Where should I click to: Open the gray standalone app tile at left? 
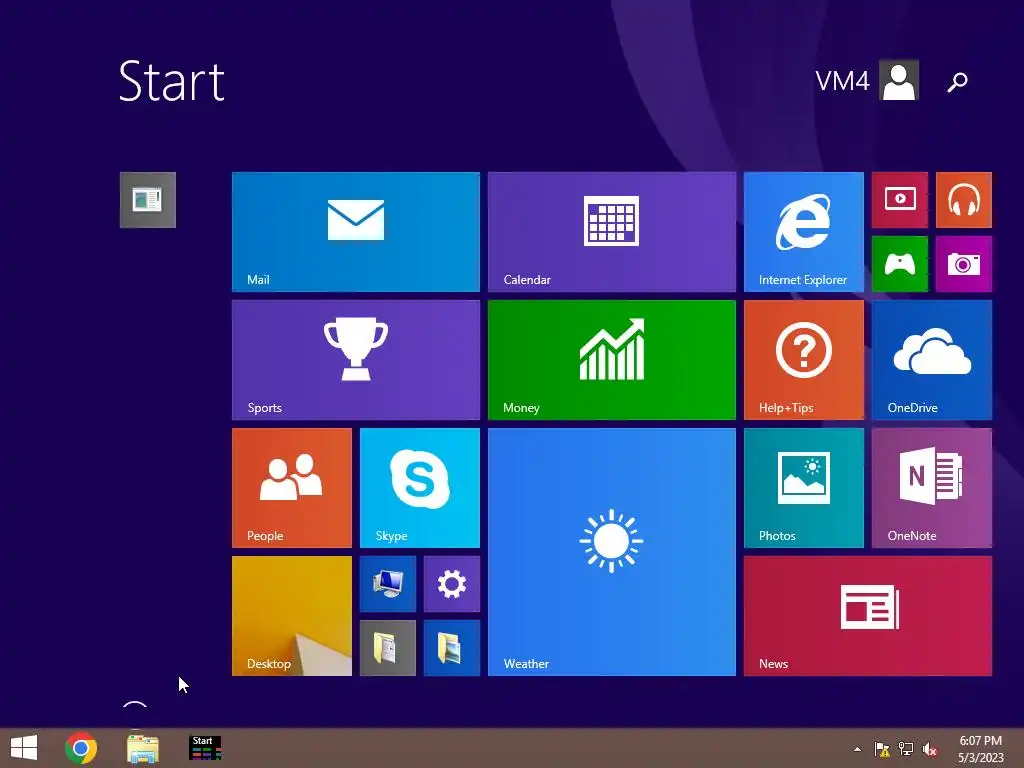tap(148, 200)
